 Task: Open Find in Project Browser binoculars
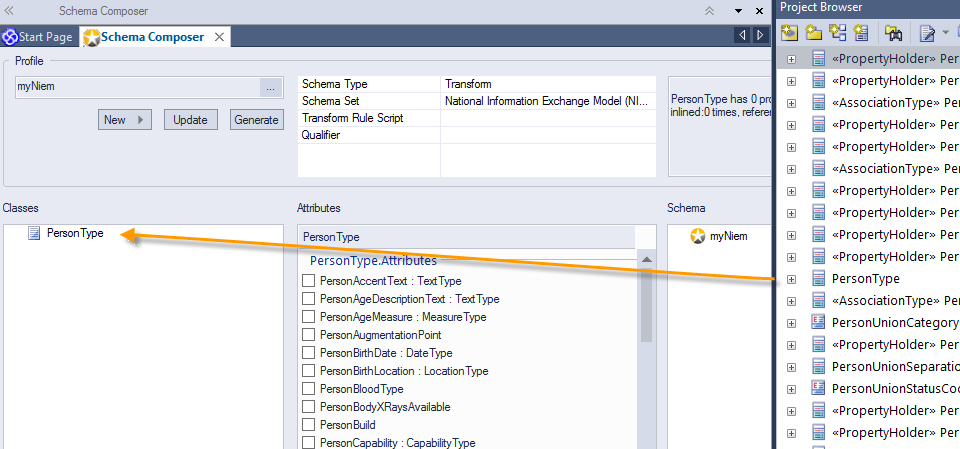[893, 32]
